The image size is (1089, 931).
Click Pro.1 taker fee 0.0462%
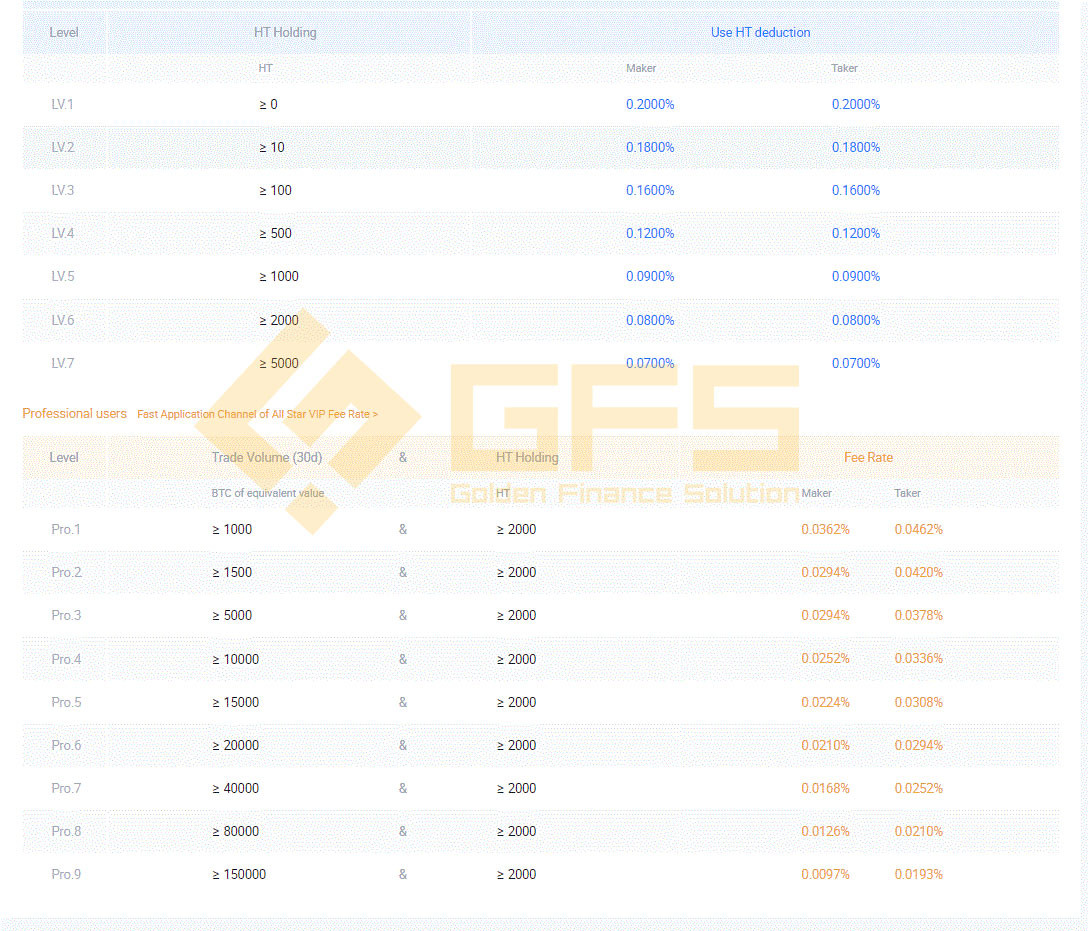coord(918,529)
